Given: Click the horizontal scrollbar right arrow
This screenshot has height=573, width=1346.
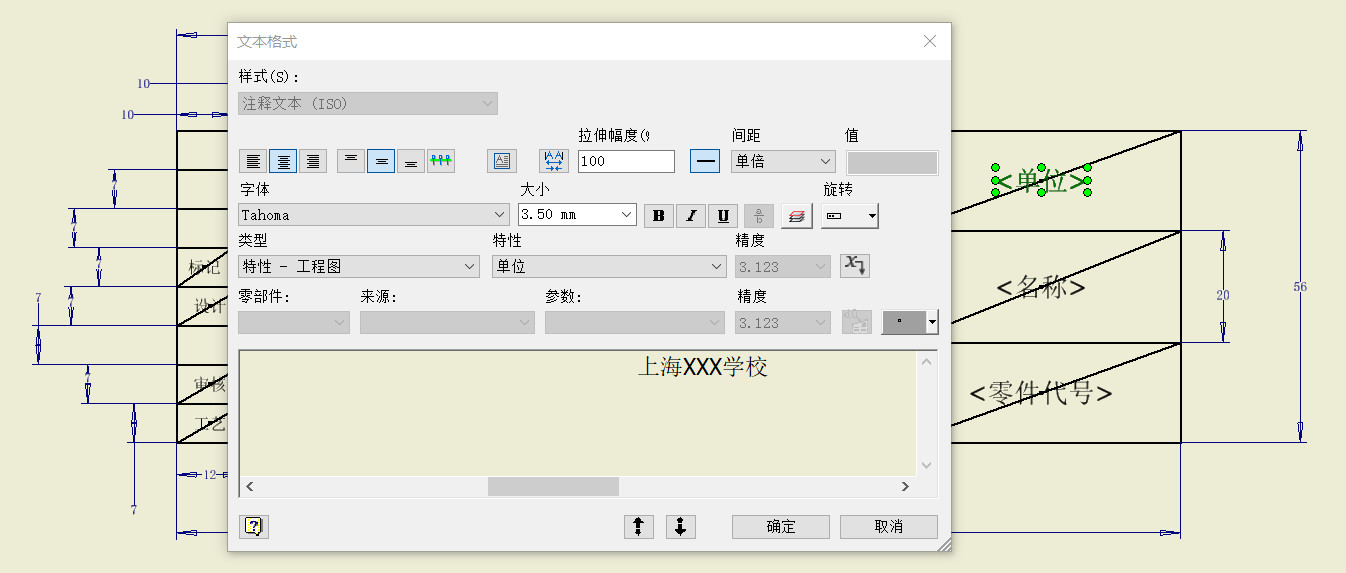Looking at the screenshot, I should (x=905, y=486).
